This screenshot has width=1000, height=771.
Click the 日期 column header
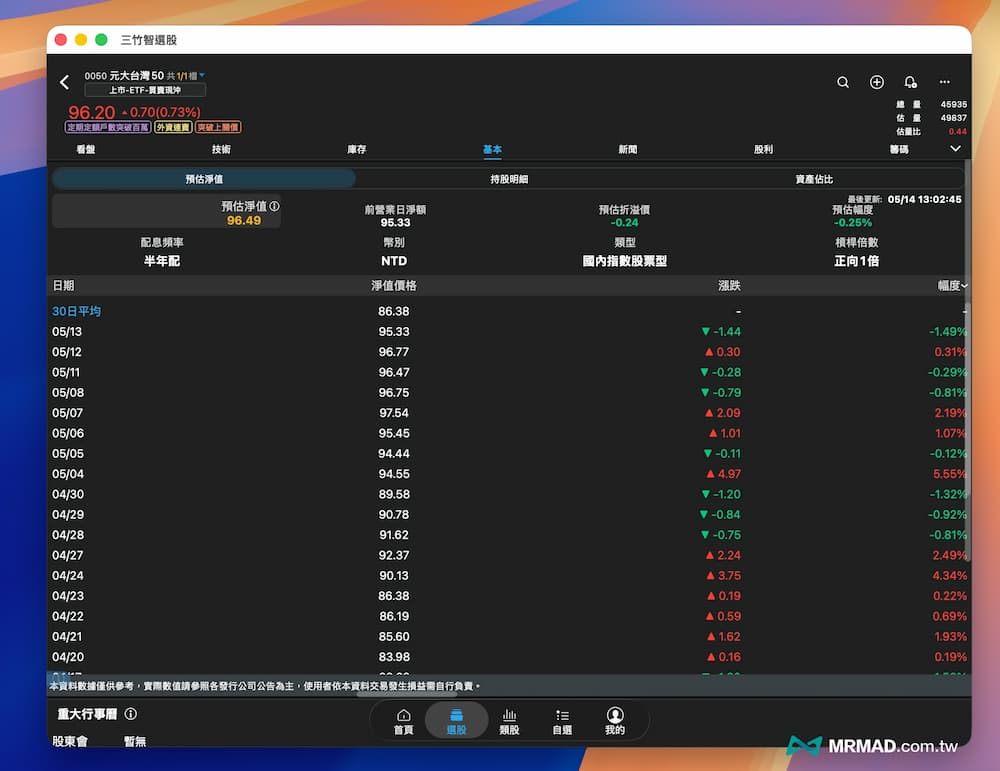(x=63, y=286)
